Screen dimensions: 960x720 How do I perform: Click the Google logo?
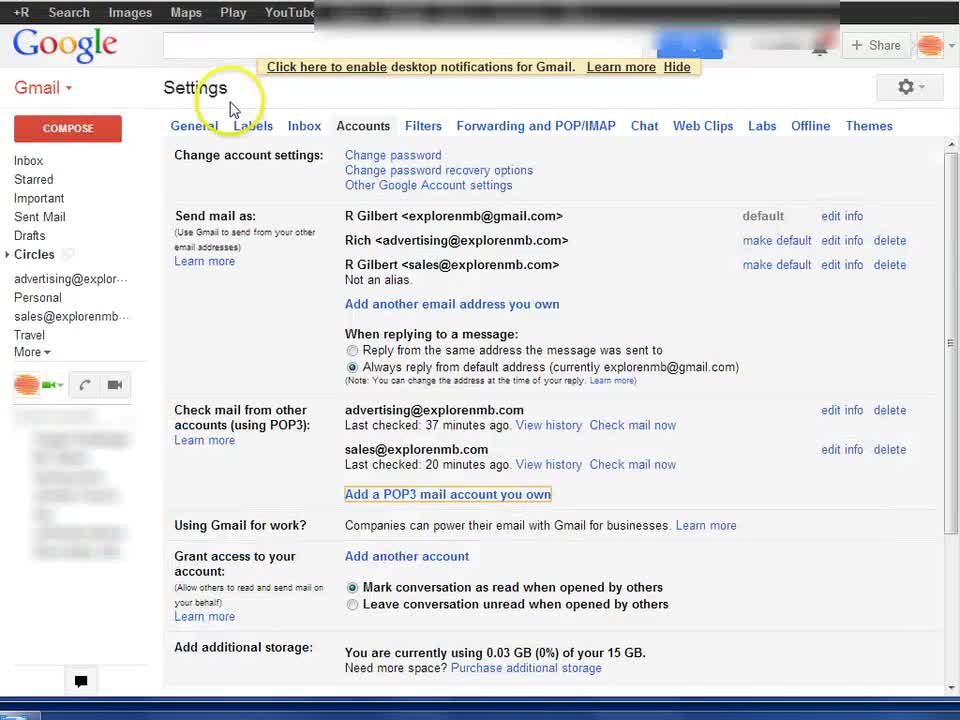65,46
